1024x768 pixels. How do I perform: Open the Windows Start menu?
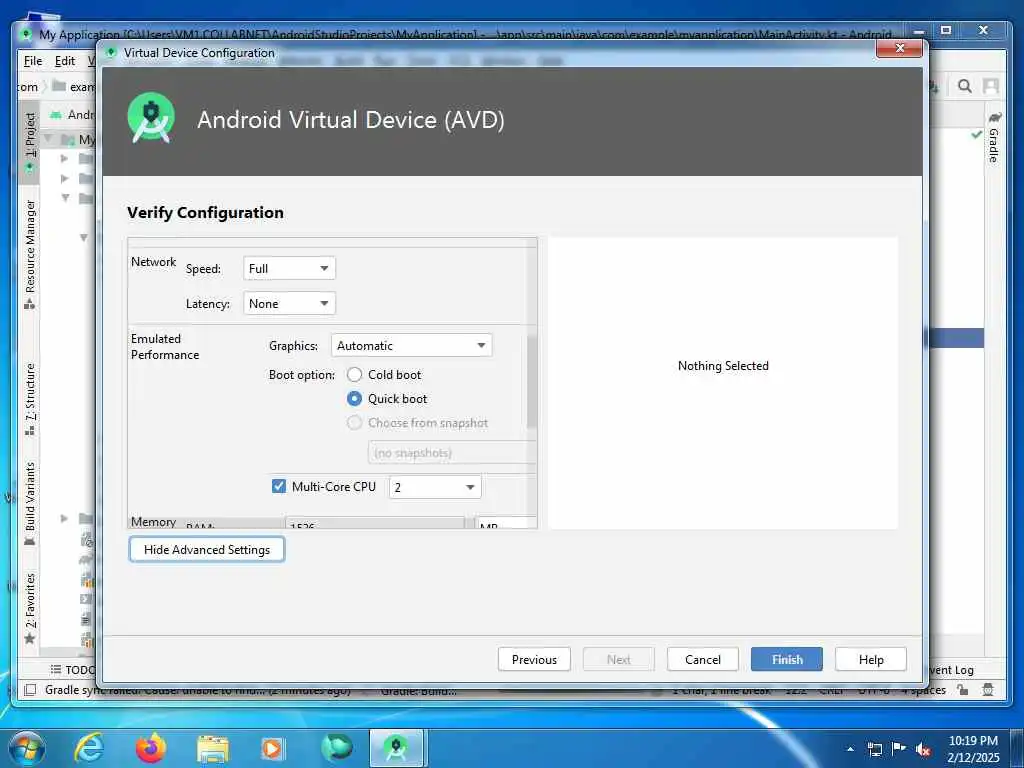tap(27, 748)
